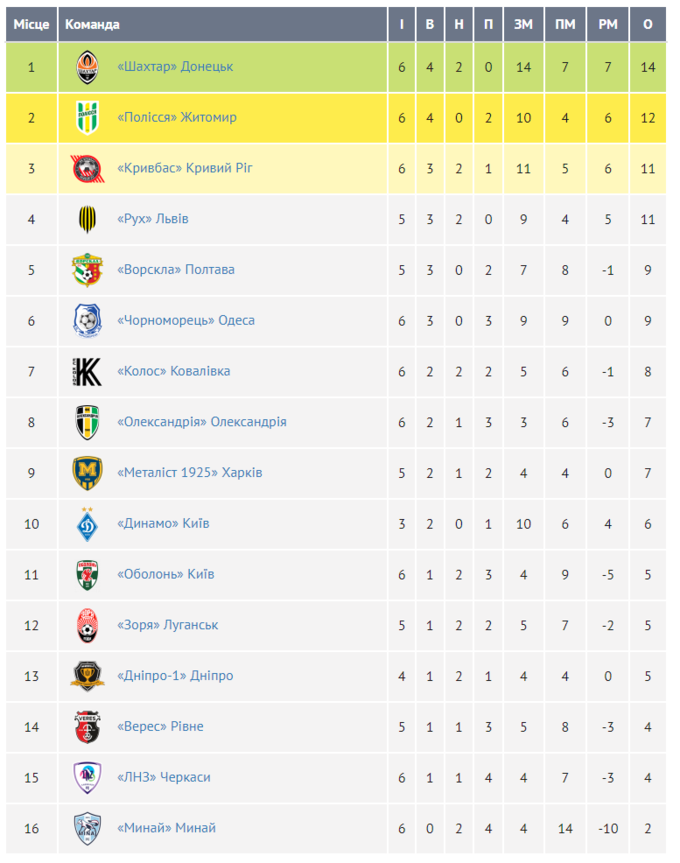Click the «Місце» column header
The image size is (680, 863).
pyautogui.click(x=31, y=24)
